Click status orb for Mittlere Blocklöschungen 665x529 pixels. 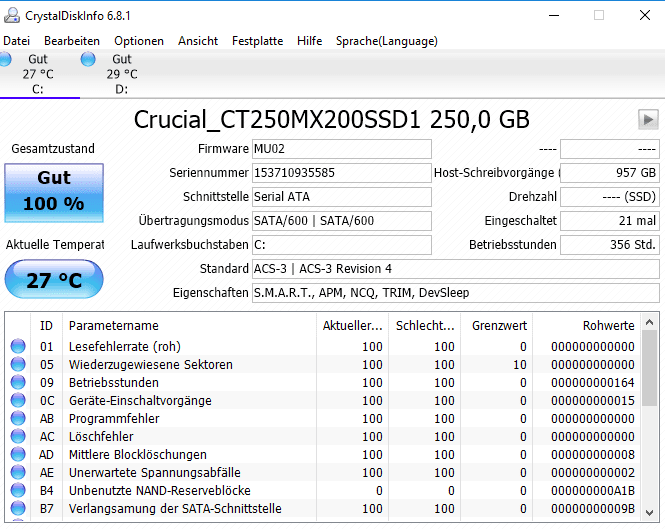point(18,454)
